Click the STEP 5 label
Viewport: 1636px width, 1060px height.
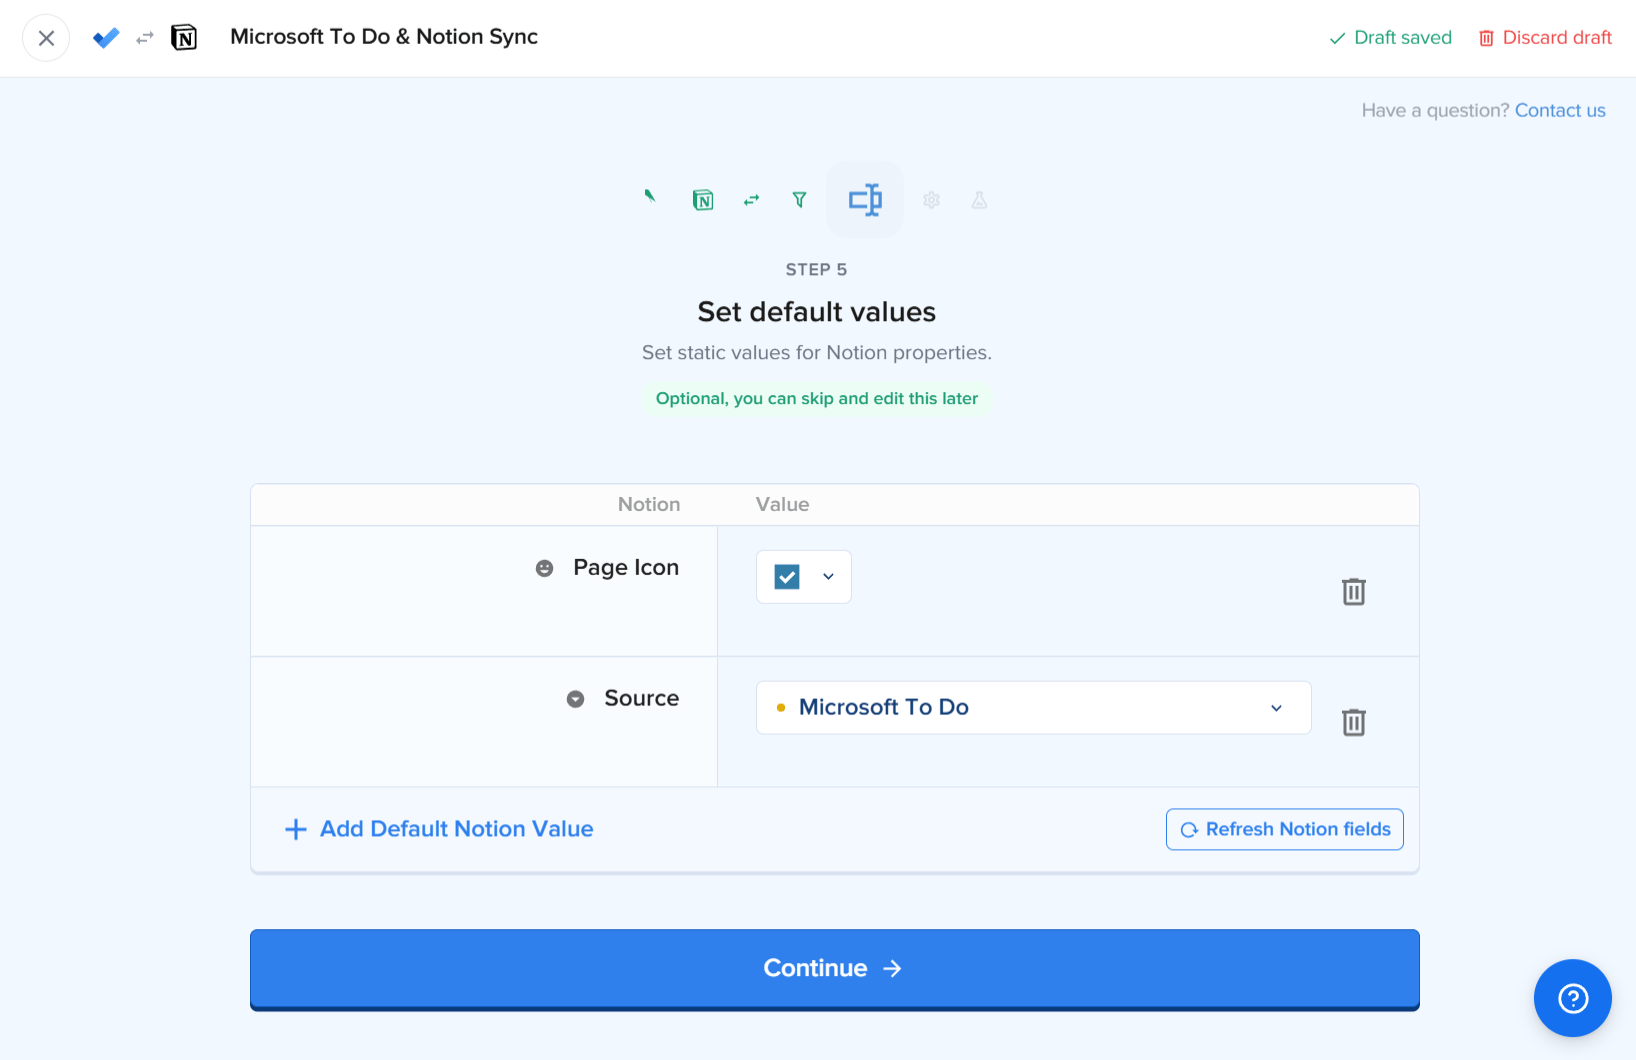[816, 270]
